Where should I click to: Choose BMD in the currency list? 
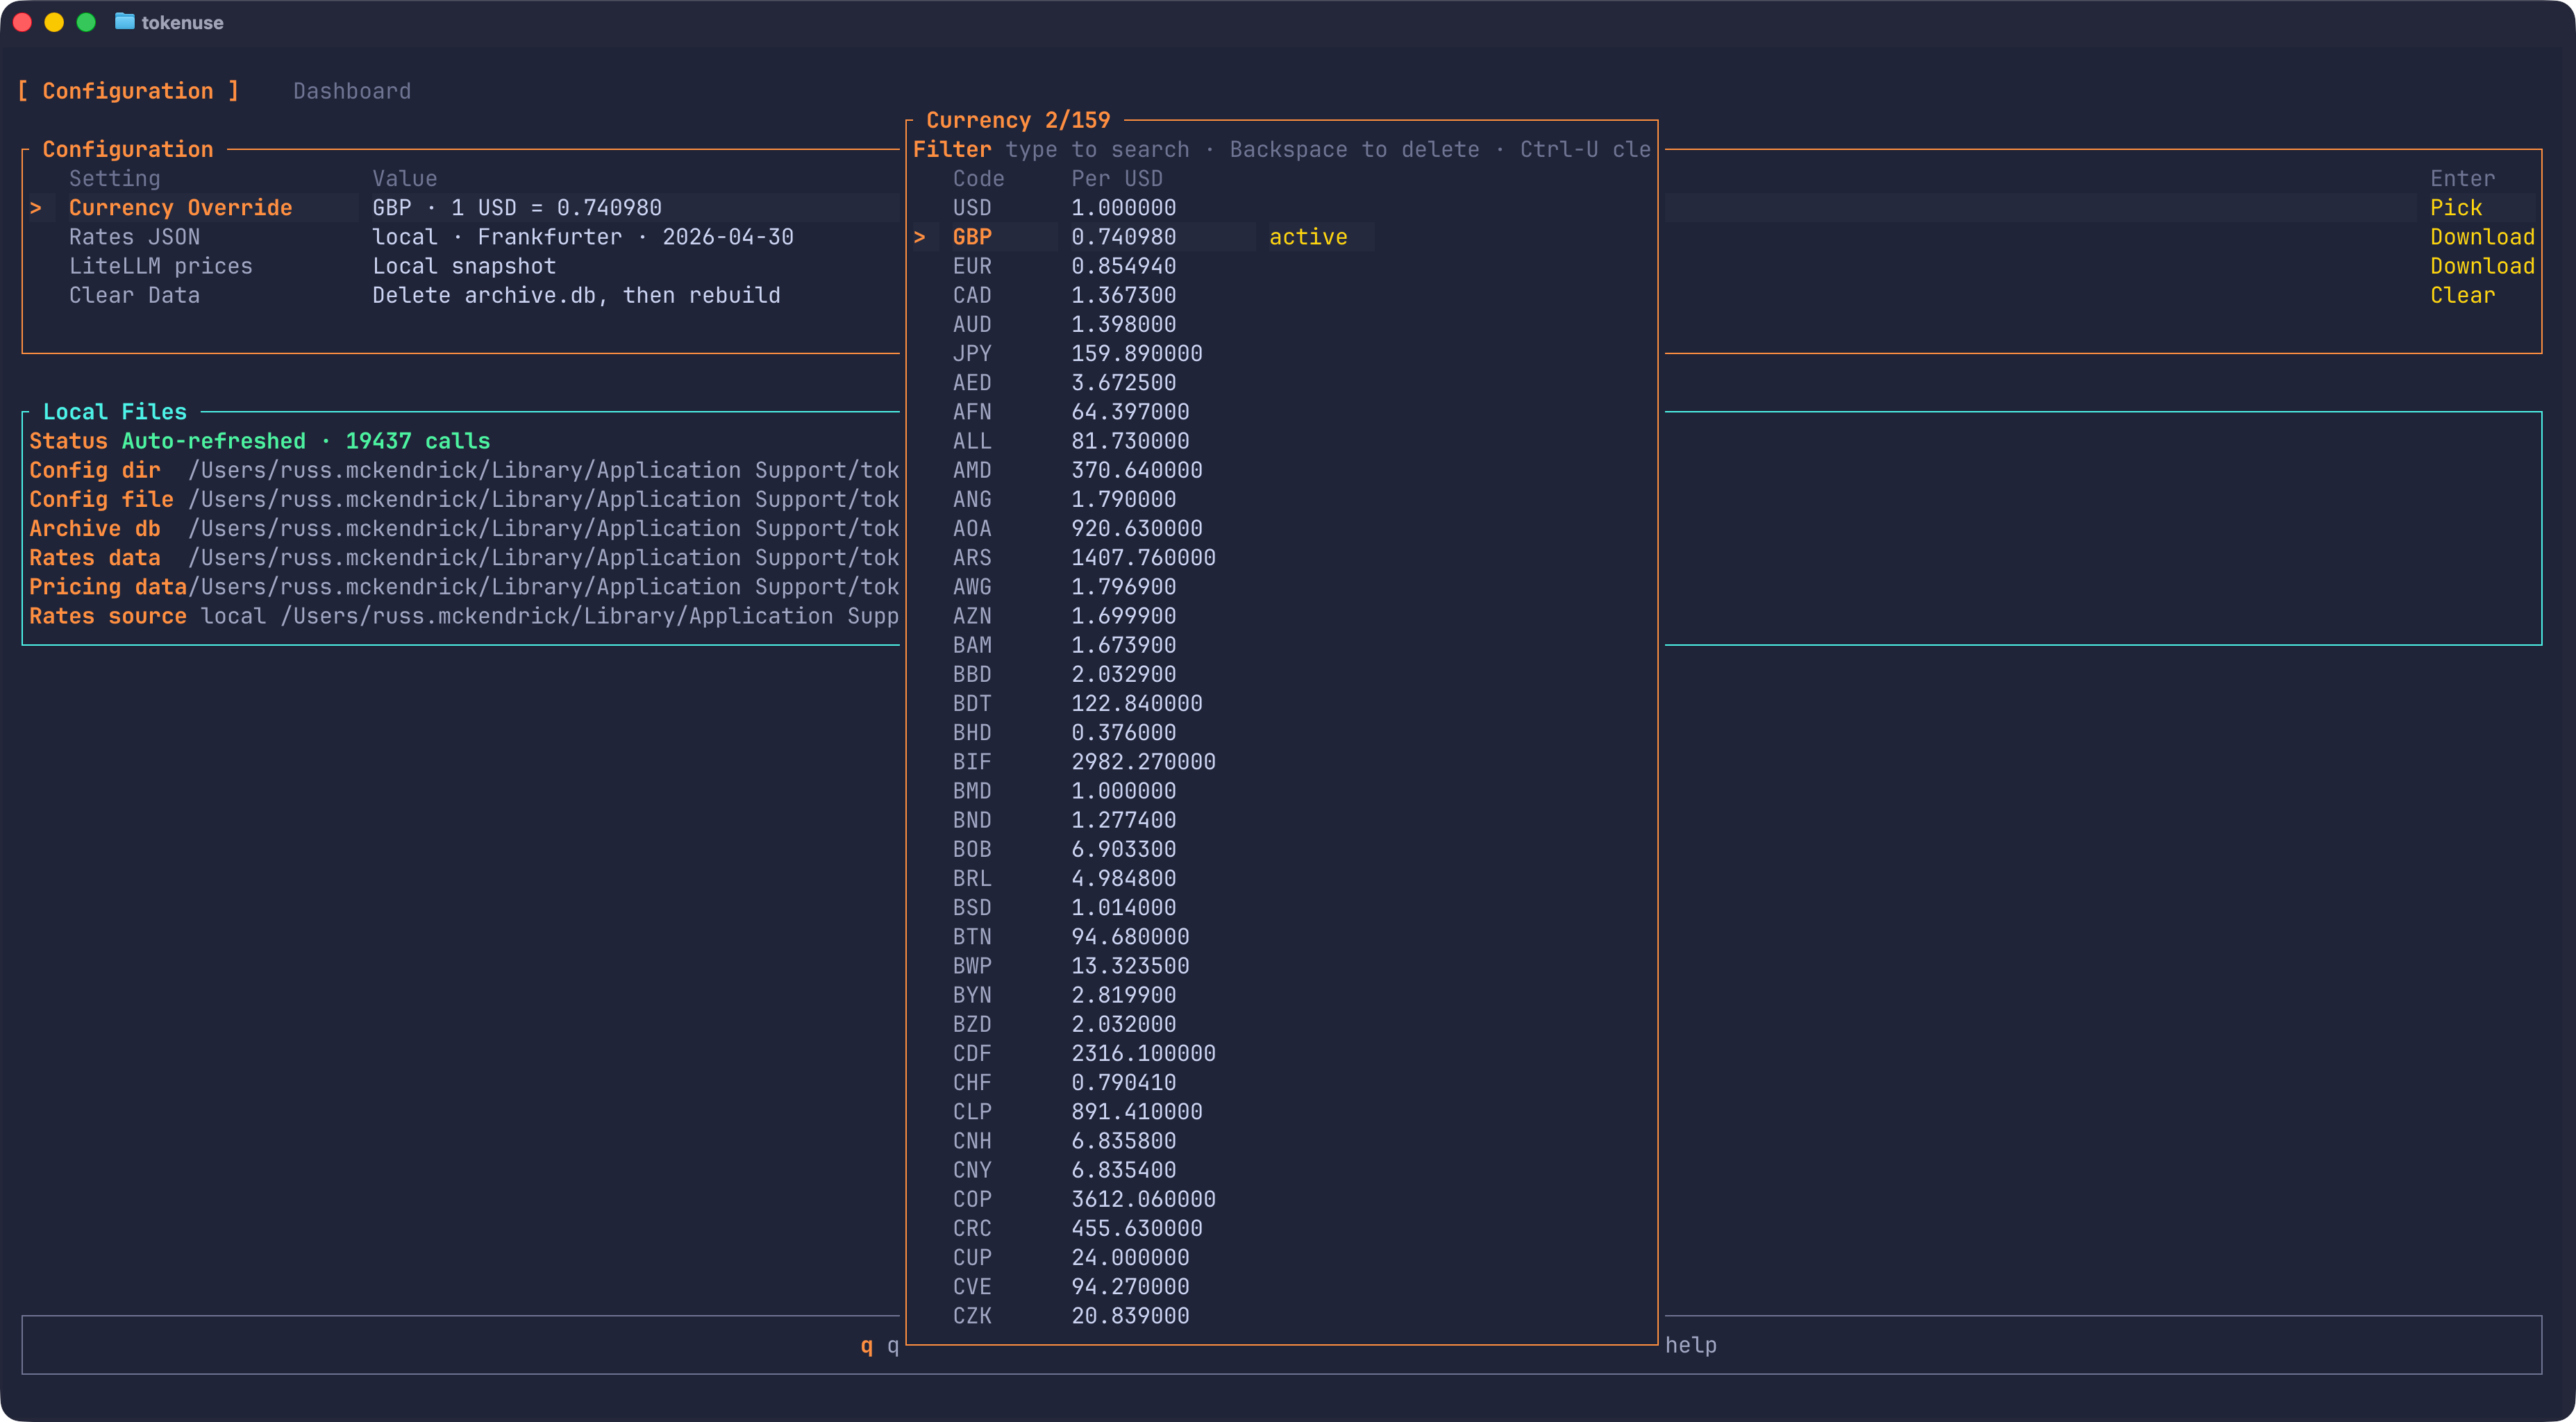pyautogui.click(x=1281, y=791)
